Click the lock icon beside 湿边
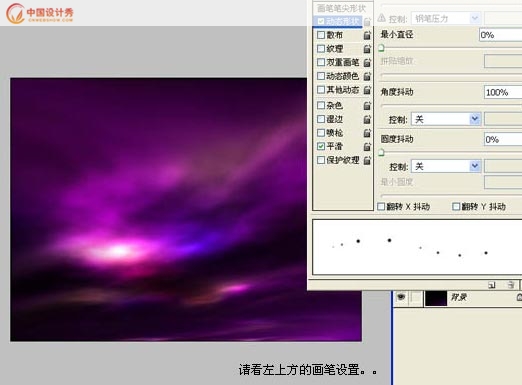This screenshot has height=385, width=522. click(367, 119)
